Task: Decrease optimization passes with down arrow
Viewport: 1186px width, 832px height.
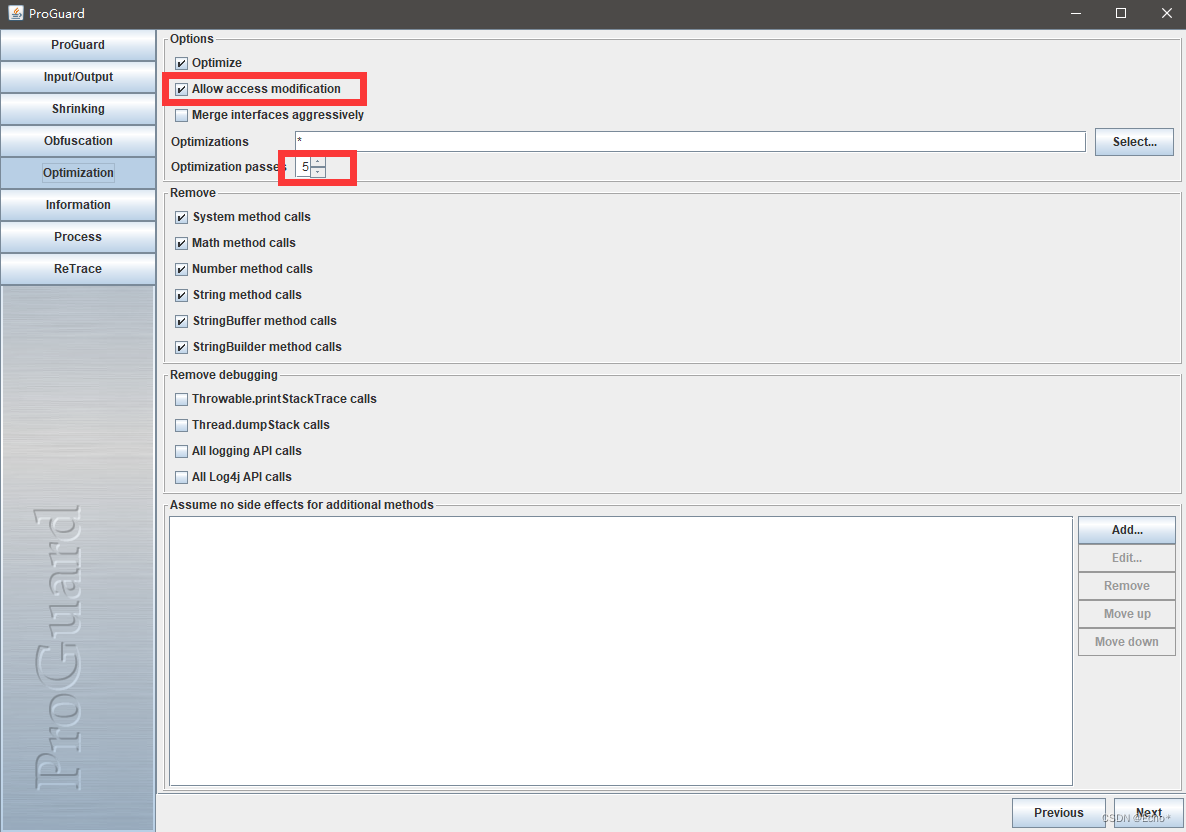Action: coord(318,172)
